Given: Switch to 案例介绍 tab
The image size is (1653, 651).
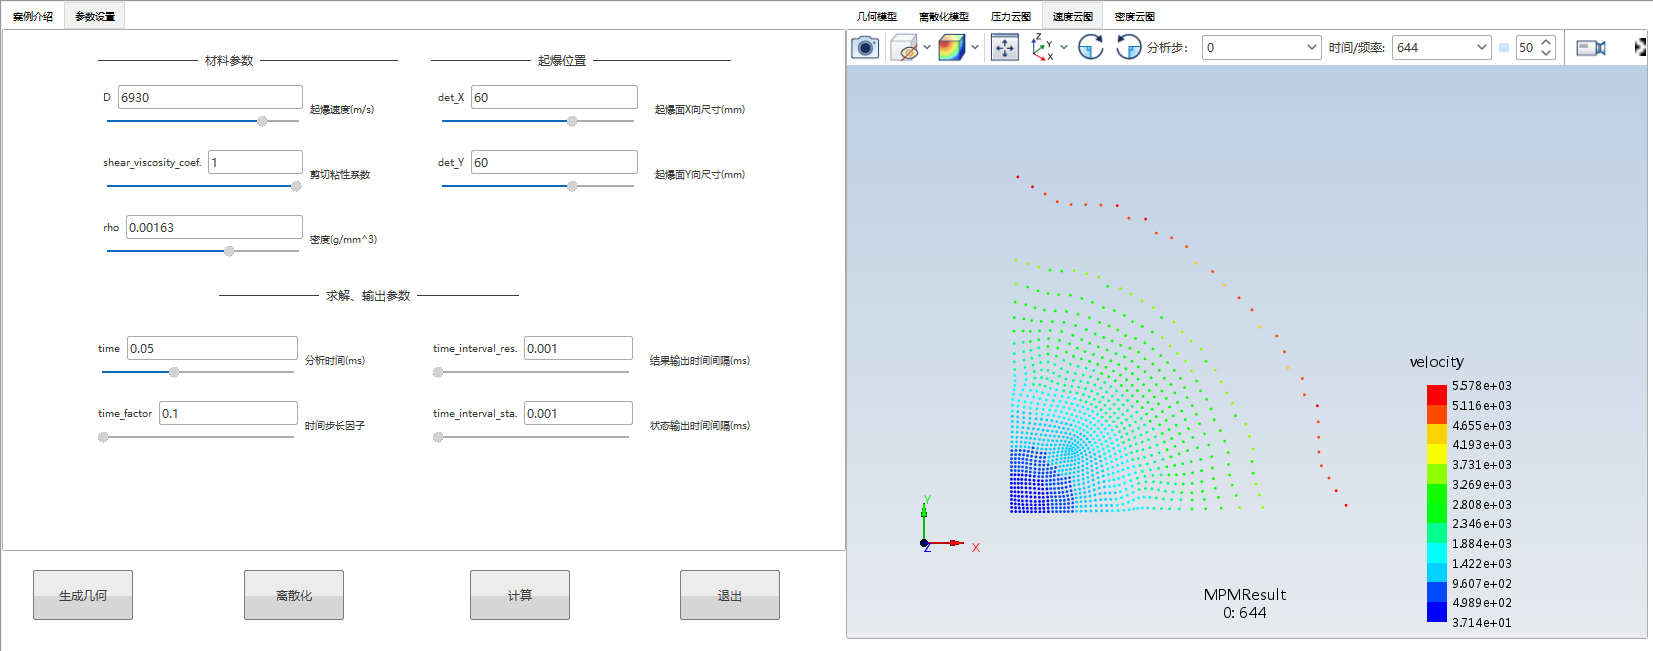Looking at the screenshot, I should pos(33,16).
